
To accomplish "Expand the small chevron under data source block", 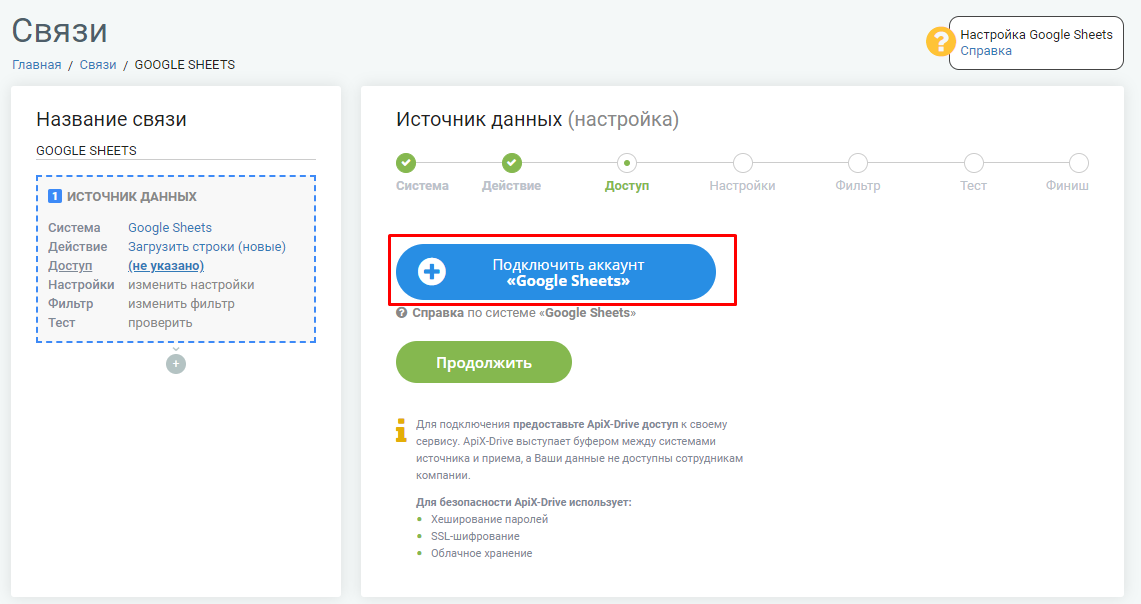I will (175, 349).
